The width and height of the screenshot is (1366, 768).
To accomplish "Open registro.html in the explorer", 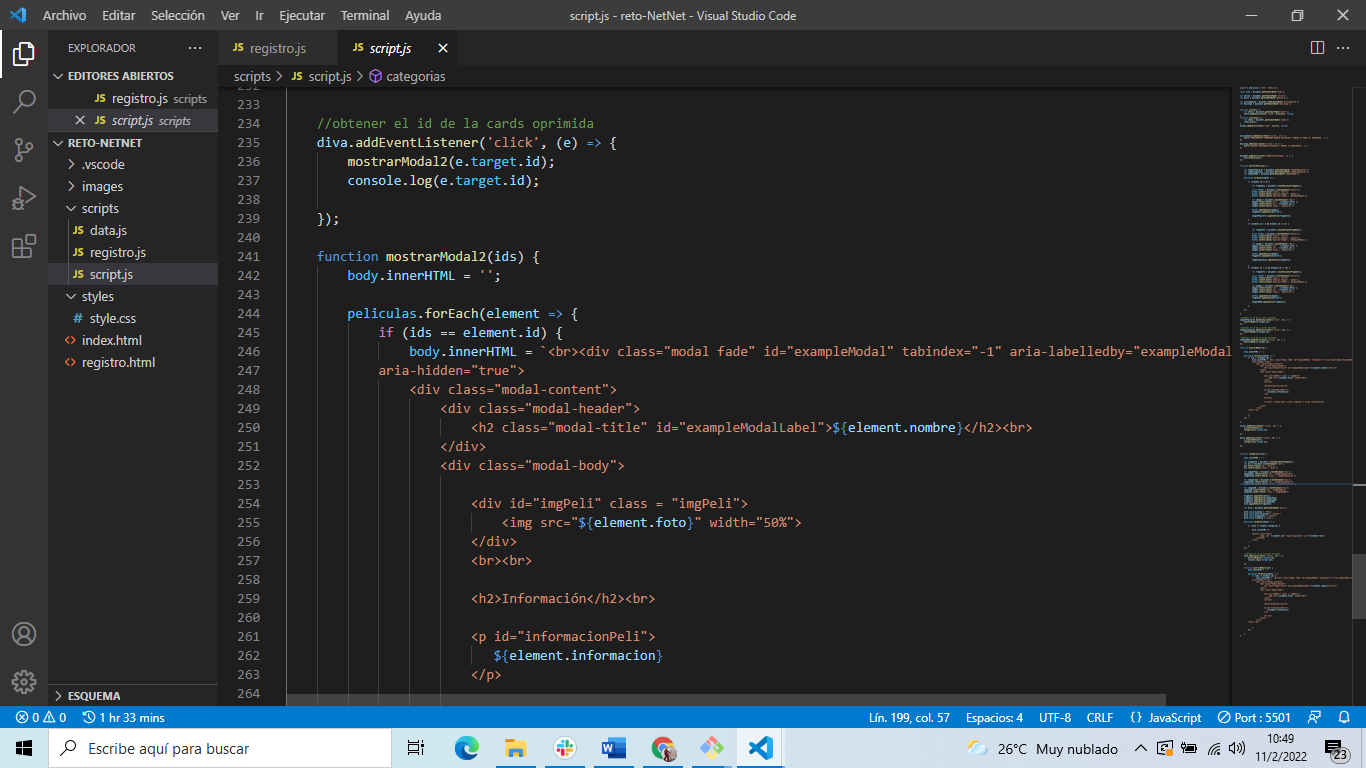I will click(133, 362).
